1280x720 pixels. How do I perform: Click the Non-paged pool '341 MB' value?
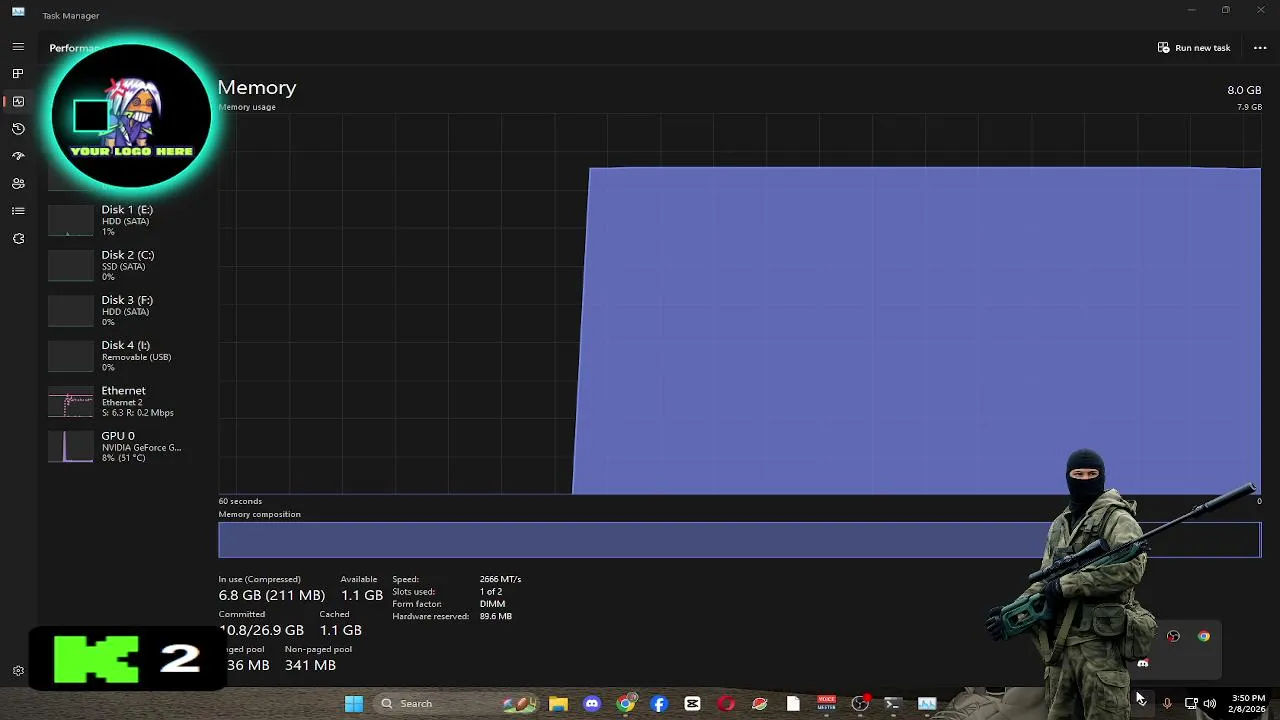point(310,665)
